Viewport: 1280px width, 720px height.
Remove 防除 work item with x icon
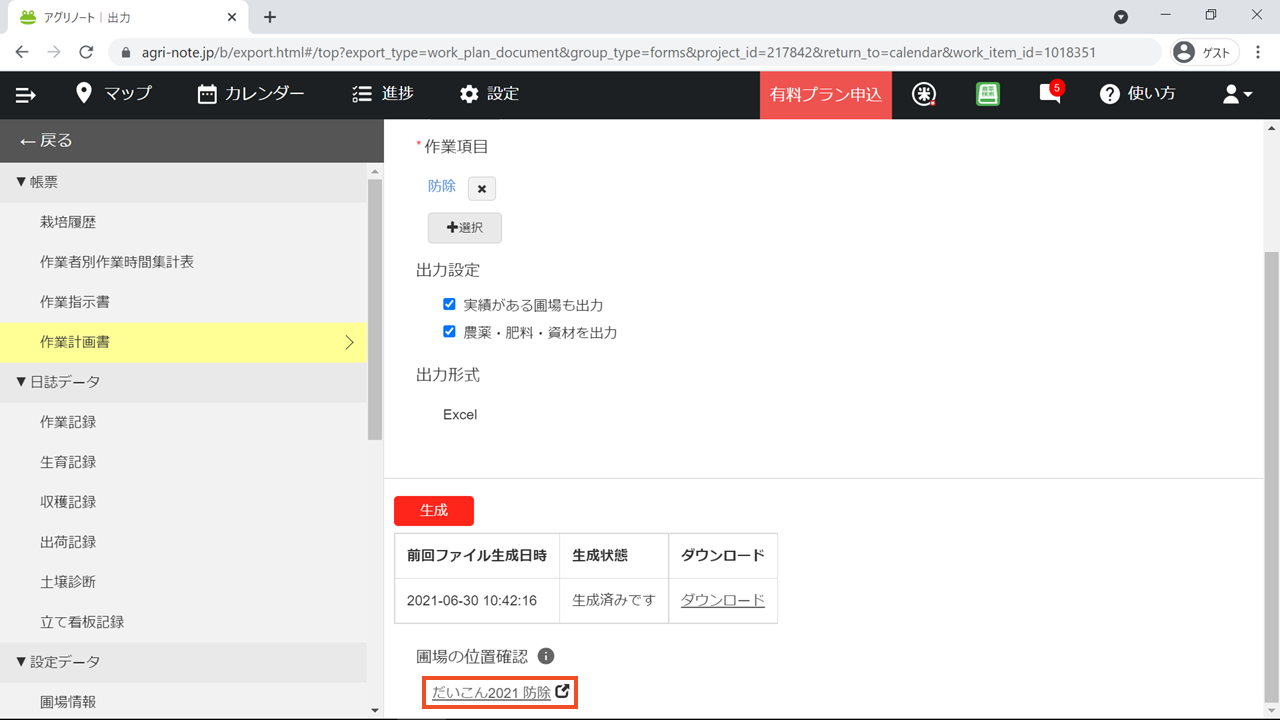pos(481,188)
